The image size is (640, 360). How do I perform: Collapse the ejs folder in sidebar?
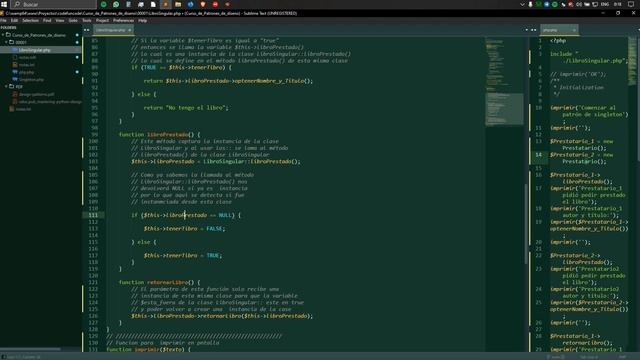pyautogui.click(x=6, y=87)
